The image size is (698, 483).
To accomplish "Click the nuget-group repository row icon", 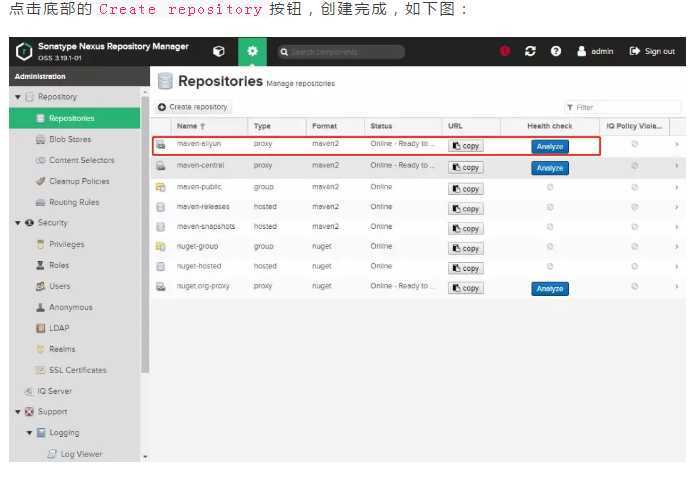I will [161, 246].
